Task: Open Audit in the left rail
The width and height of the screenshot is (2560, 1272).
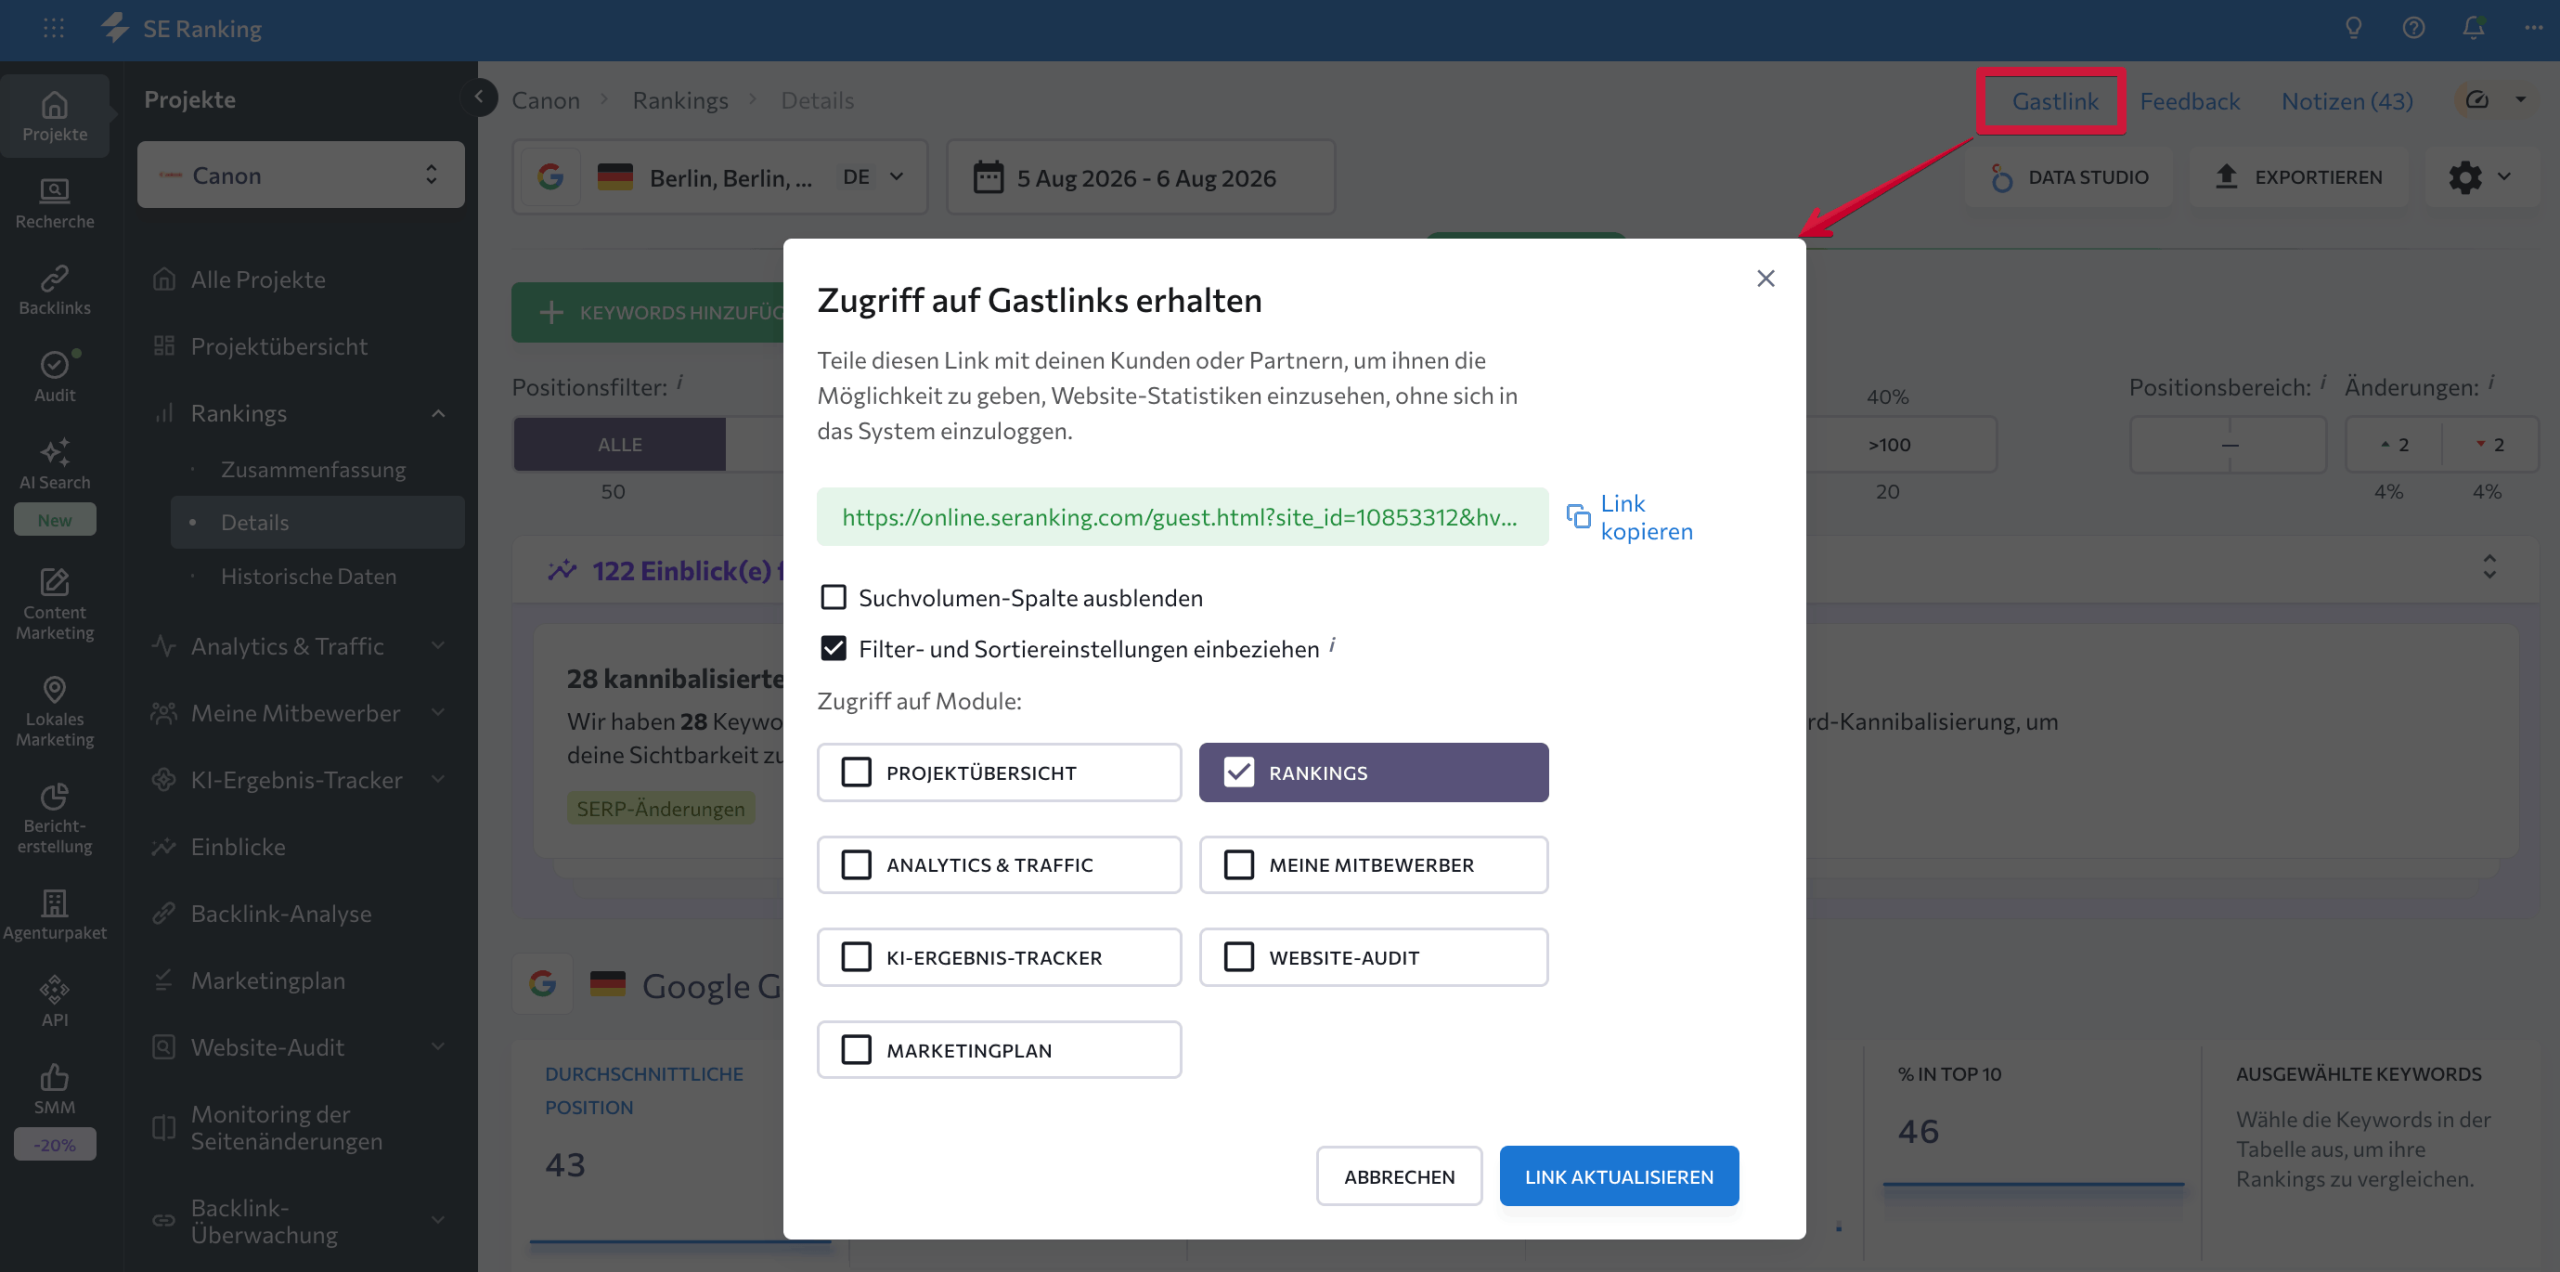Action: point(55,377)
